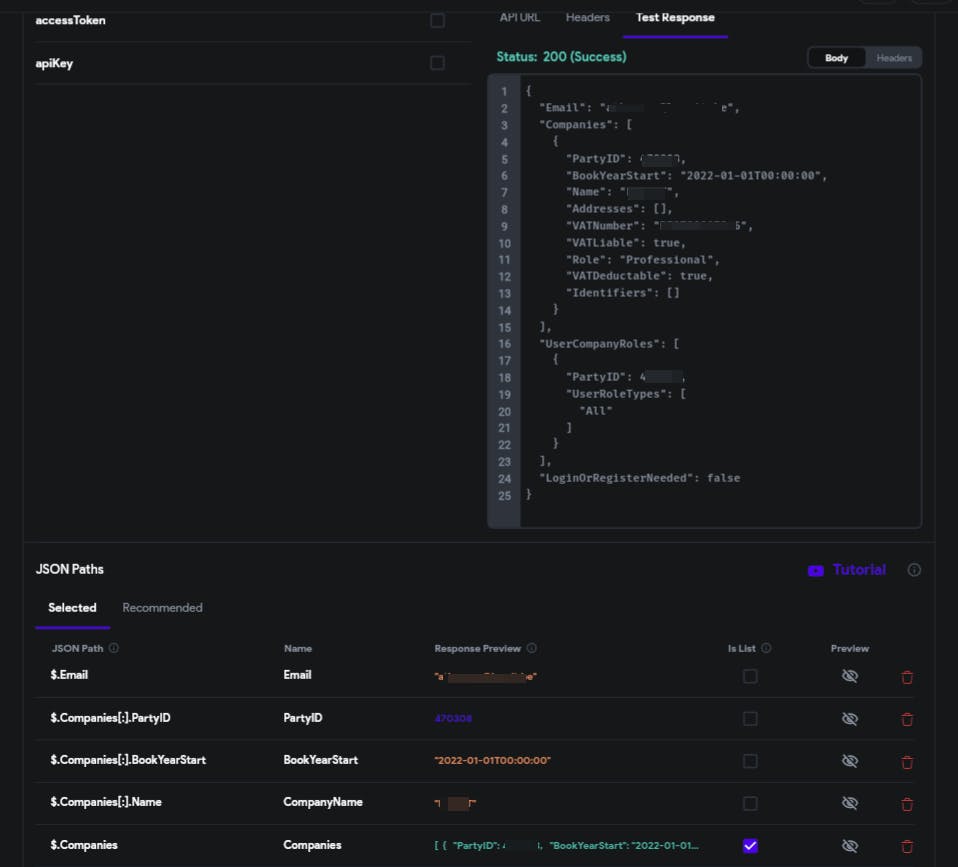The image size is (958, 867).
Task: Check Is List for PartyID row
Action: tap(750, 719)
